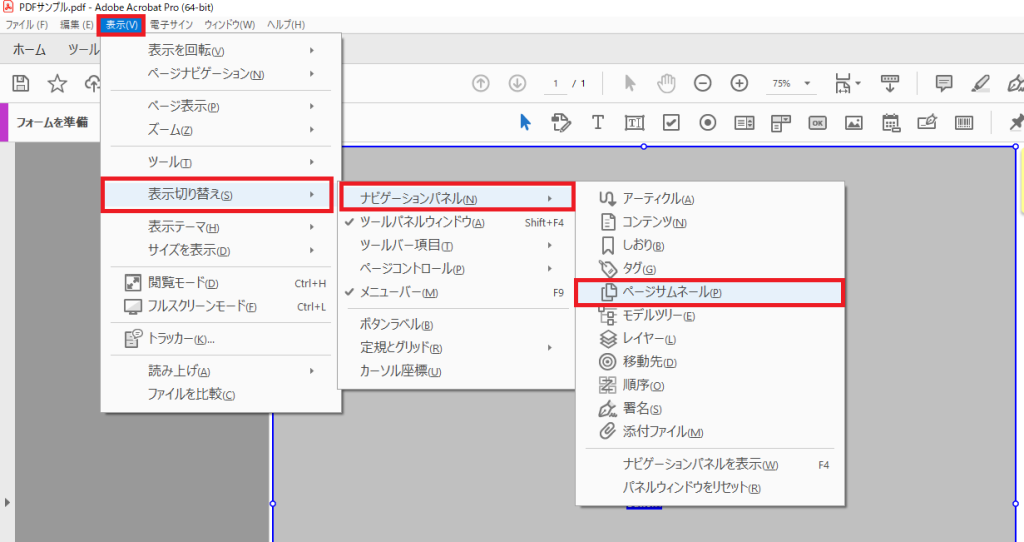Switch to the ホーム tab
1024x542 pixels.
(29, 50)
